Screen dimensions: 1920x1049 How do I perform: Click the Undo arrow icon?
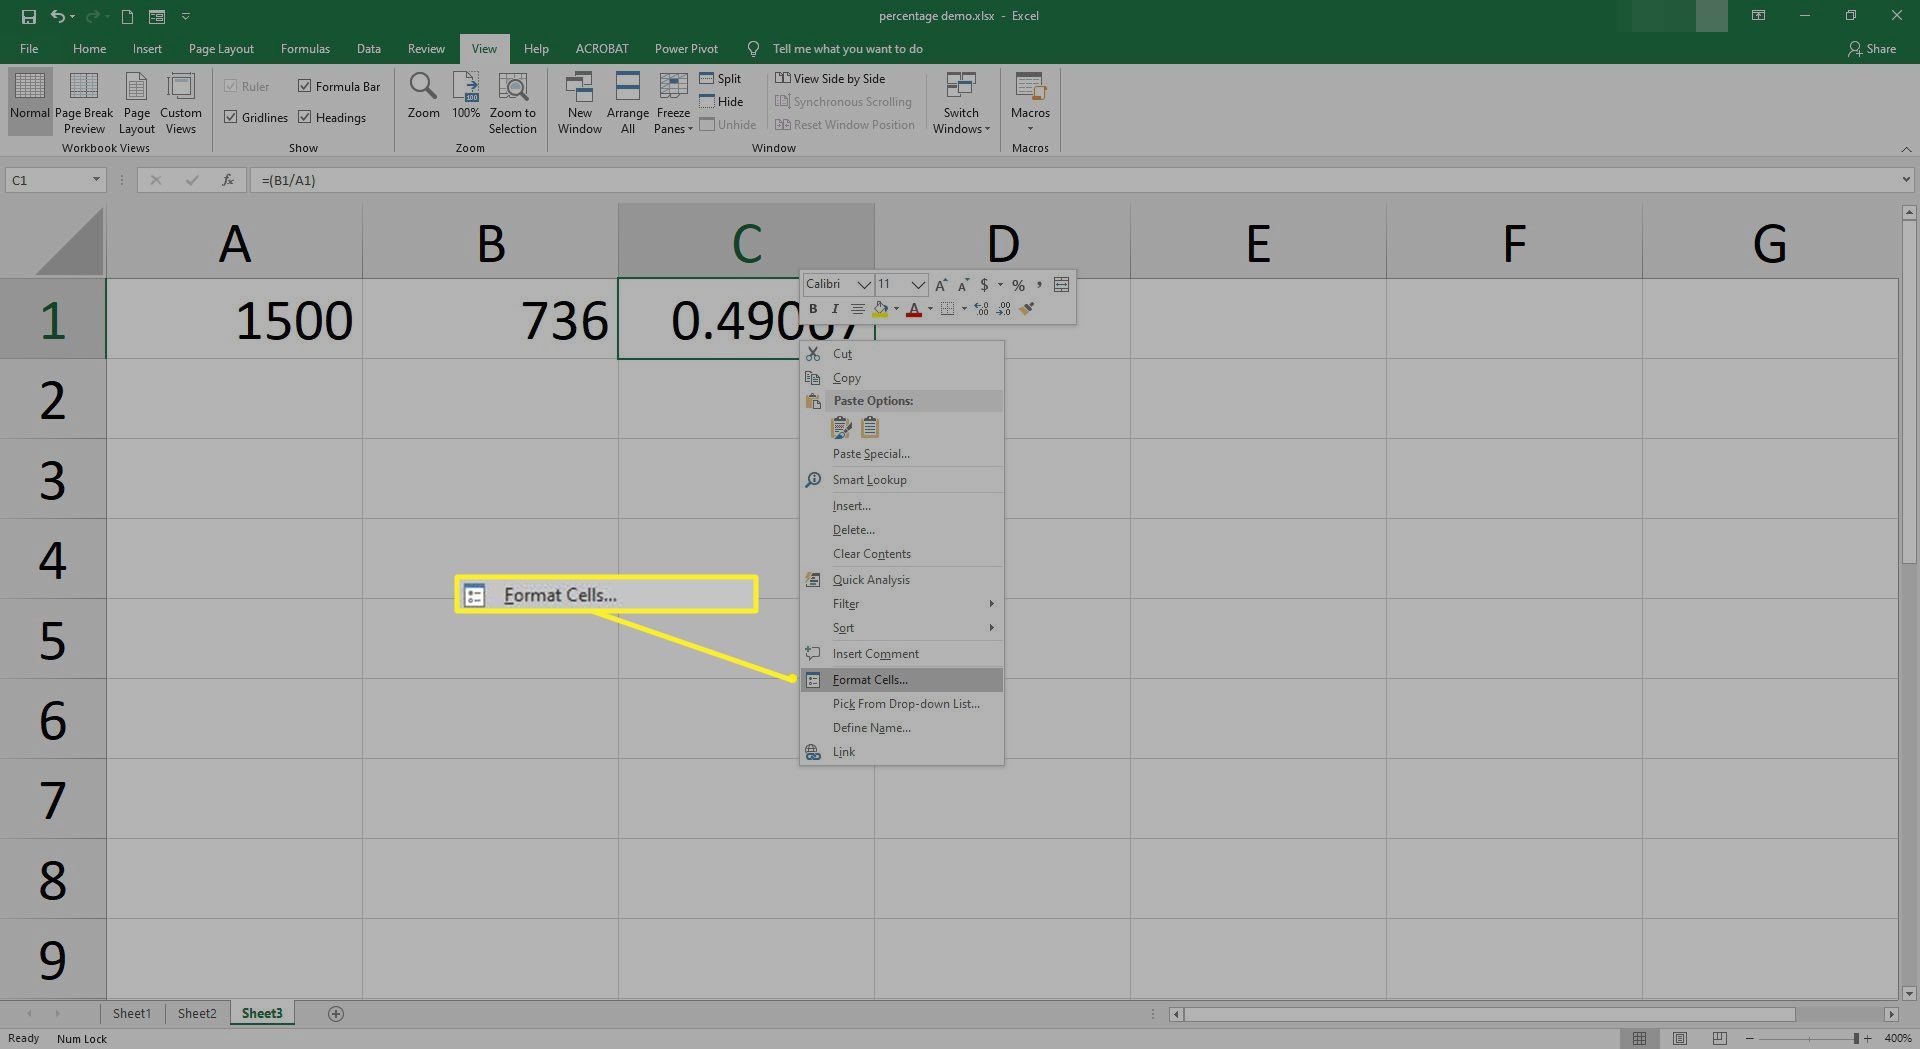[x=59, y=16]
